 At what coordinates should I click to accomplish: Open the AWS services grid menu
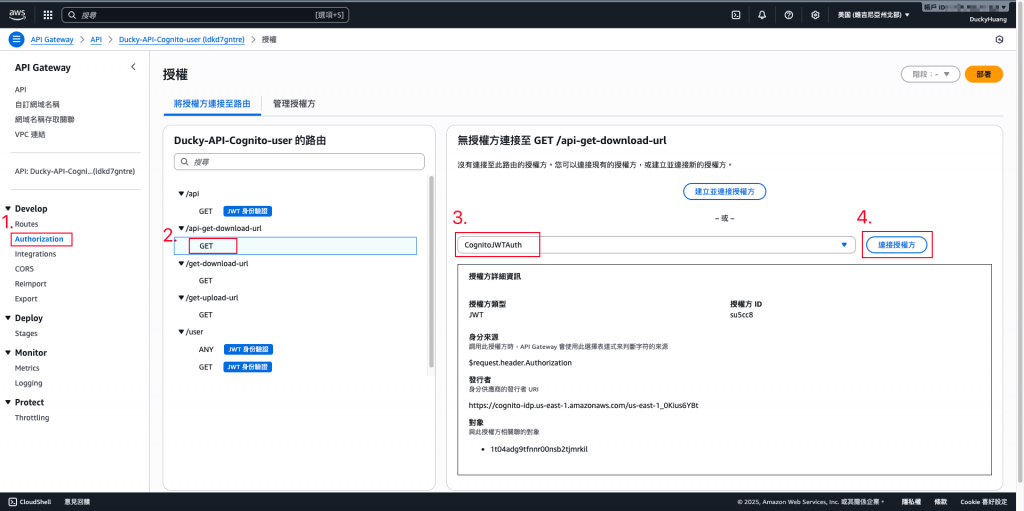pos(48,14)
